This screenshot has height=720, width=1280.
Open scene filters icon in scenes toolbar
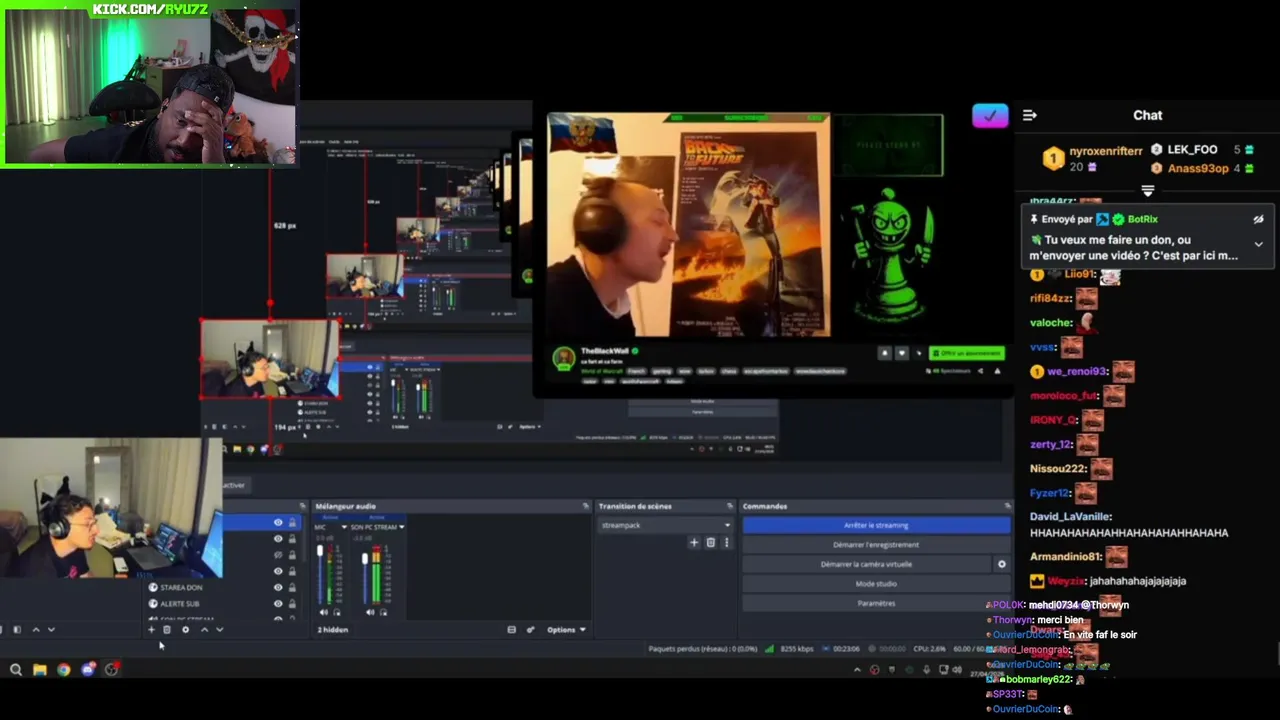17,630
